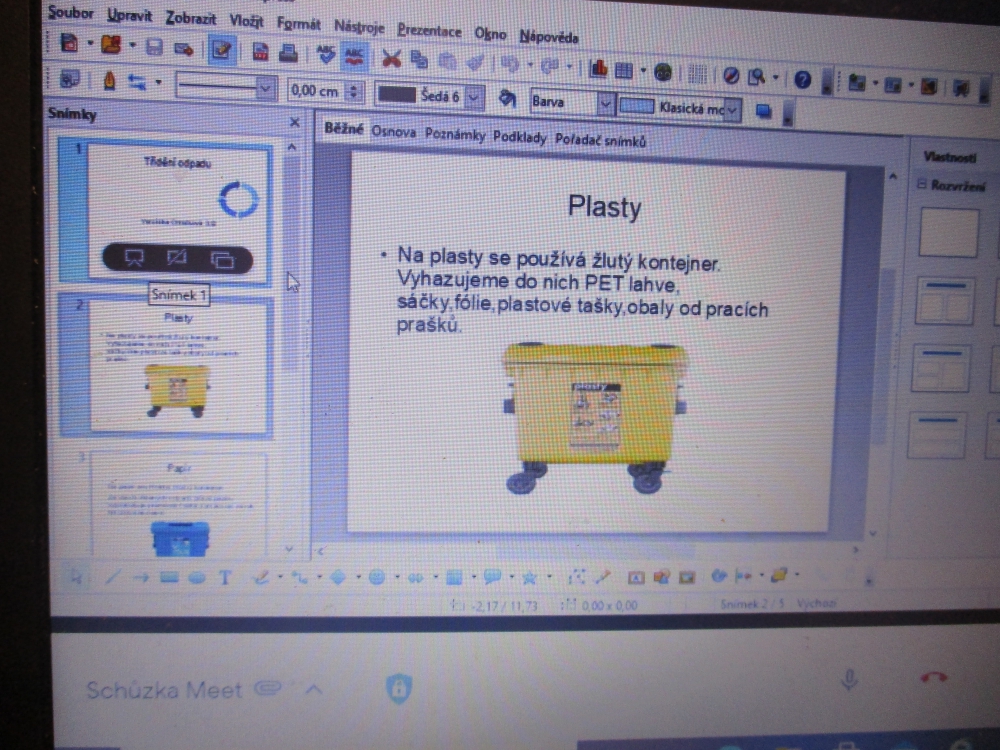Toggle automatic spell checking
This screenshot has height=750, width=1000.
click(355, 56)
